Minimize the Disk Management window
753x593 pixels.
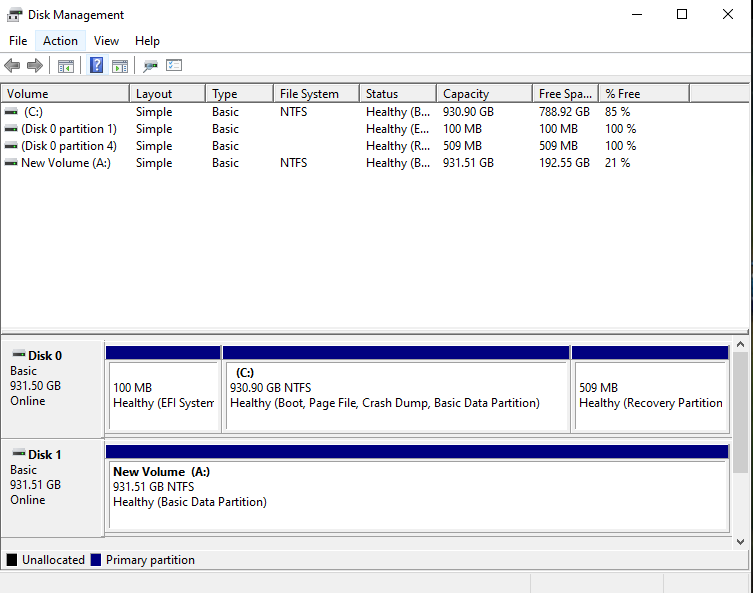click(637, 14)
